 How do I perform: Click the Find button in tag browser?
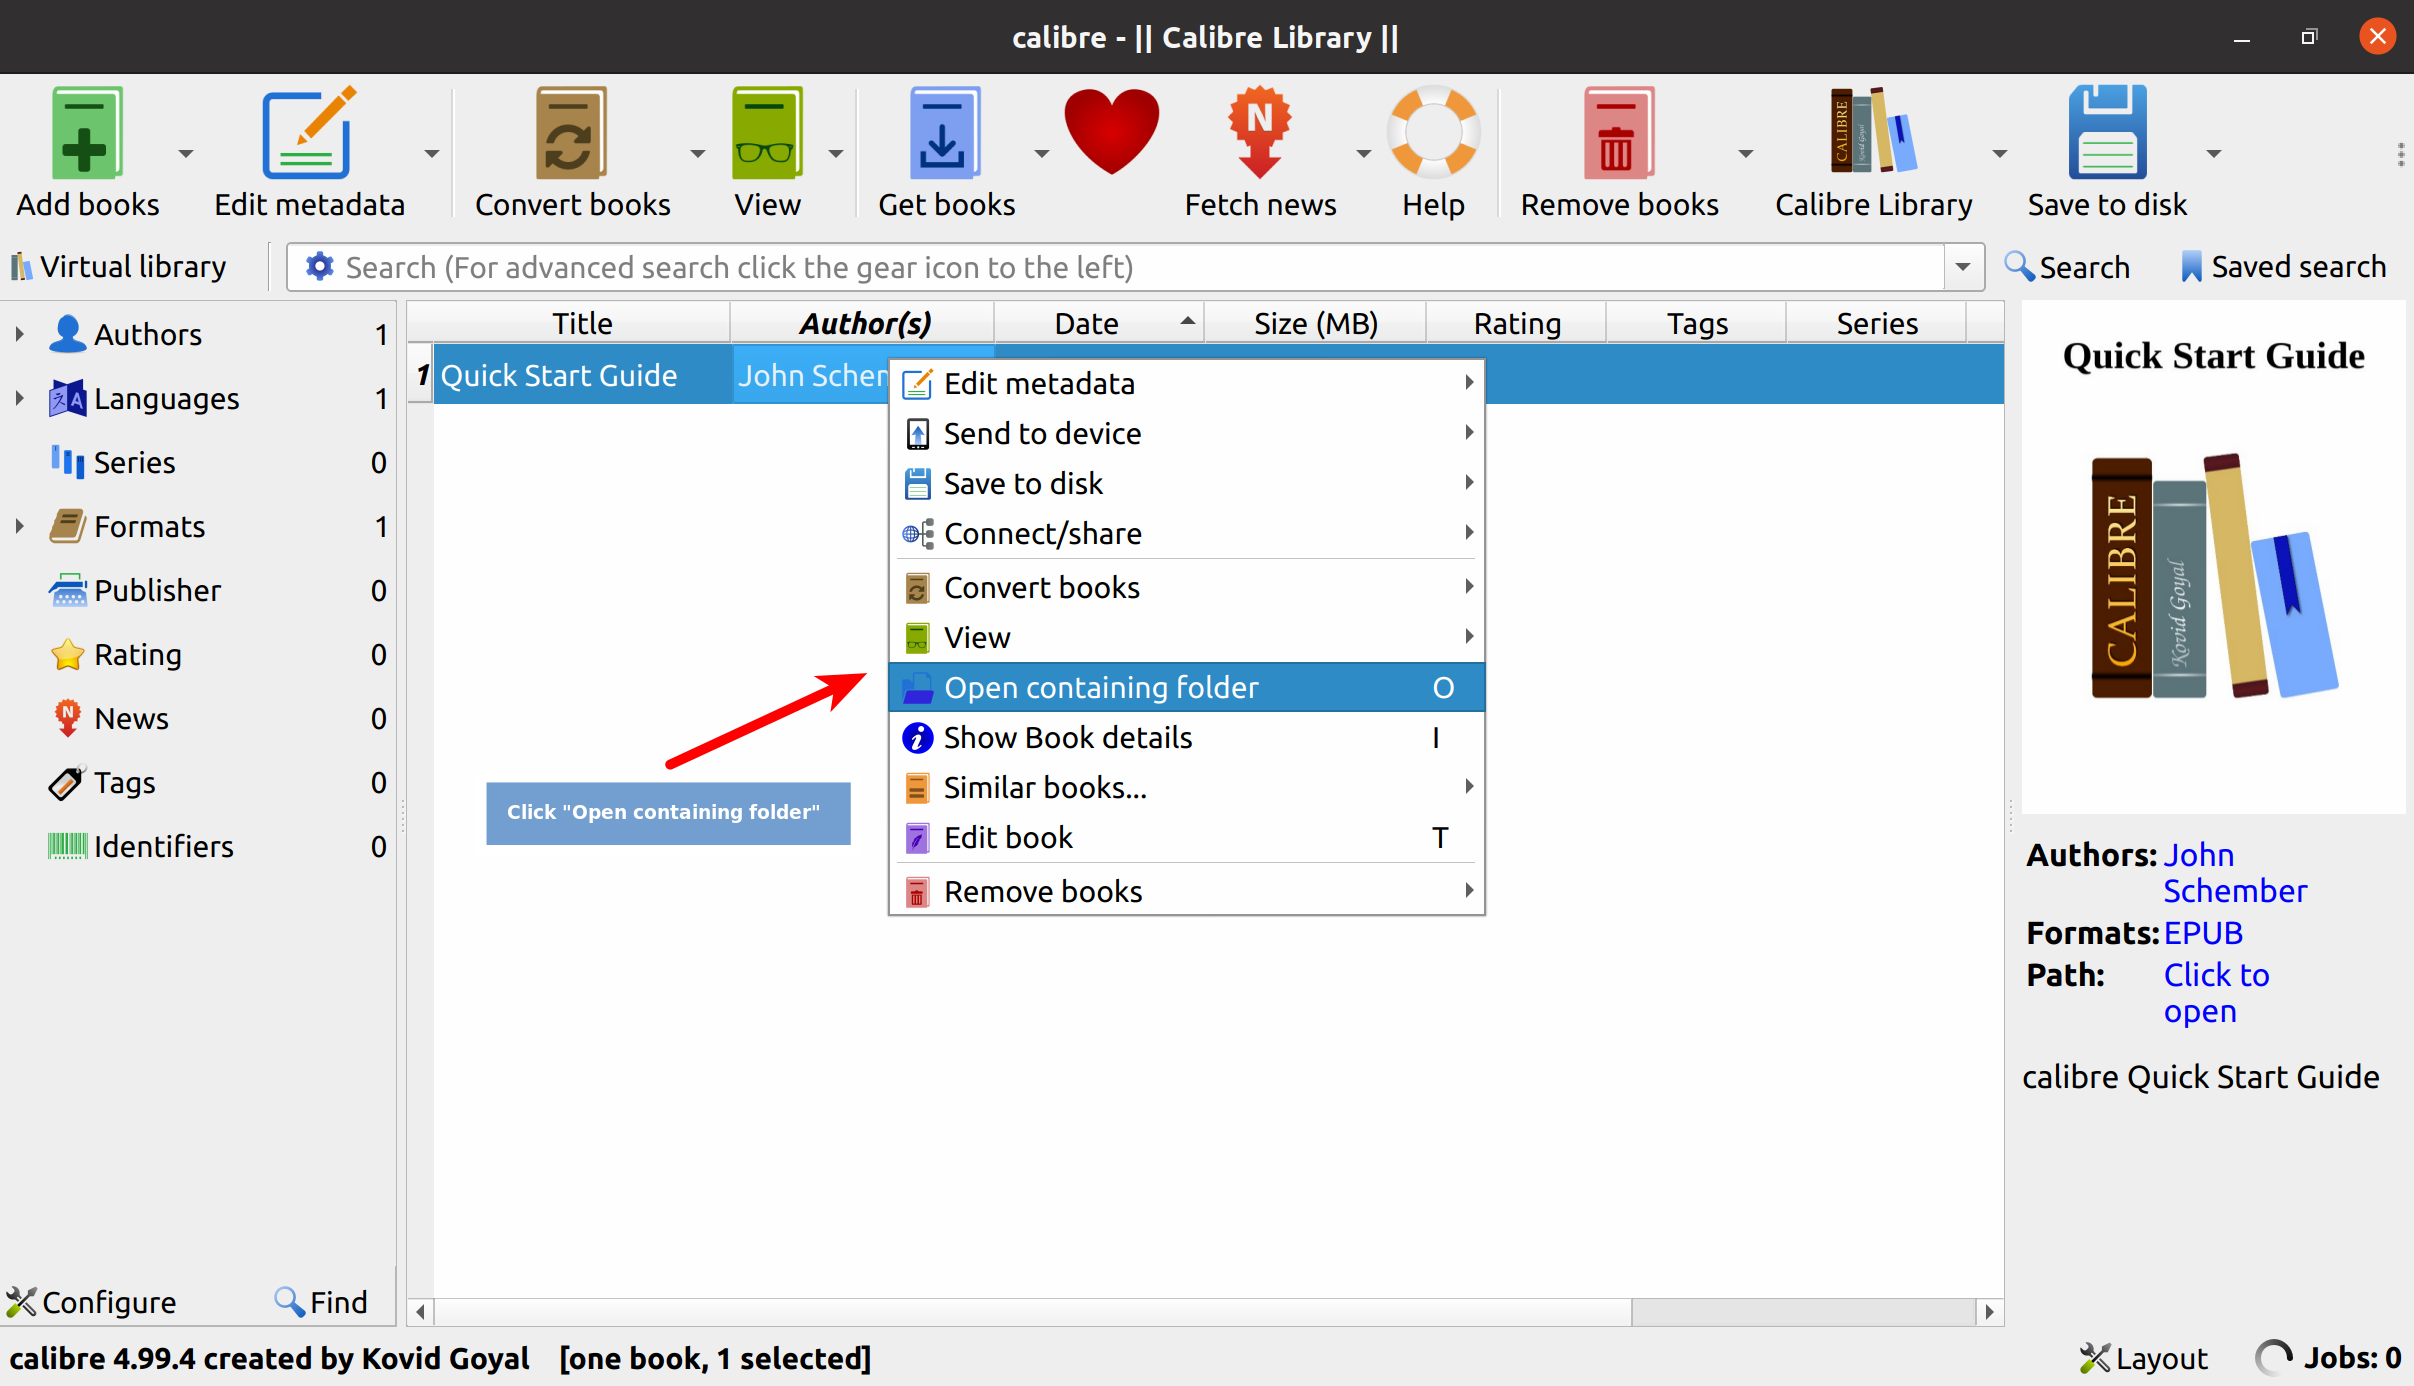click(321, 1302)
